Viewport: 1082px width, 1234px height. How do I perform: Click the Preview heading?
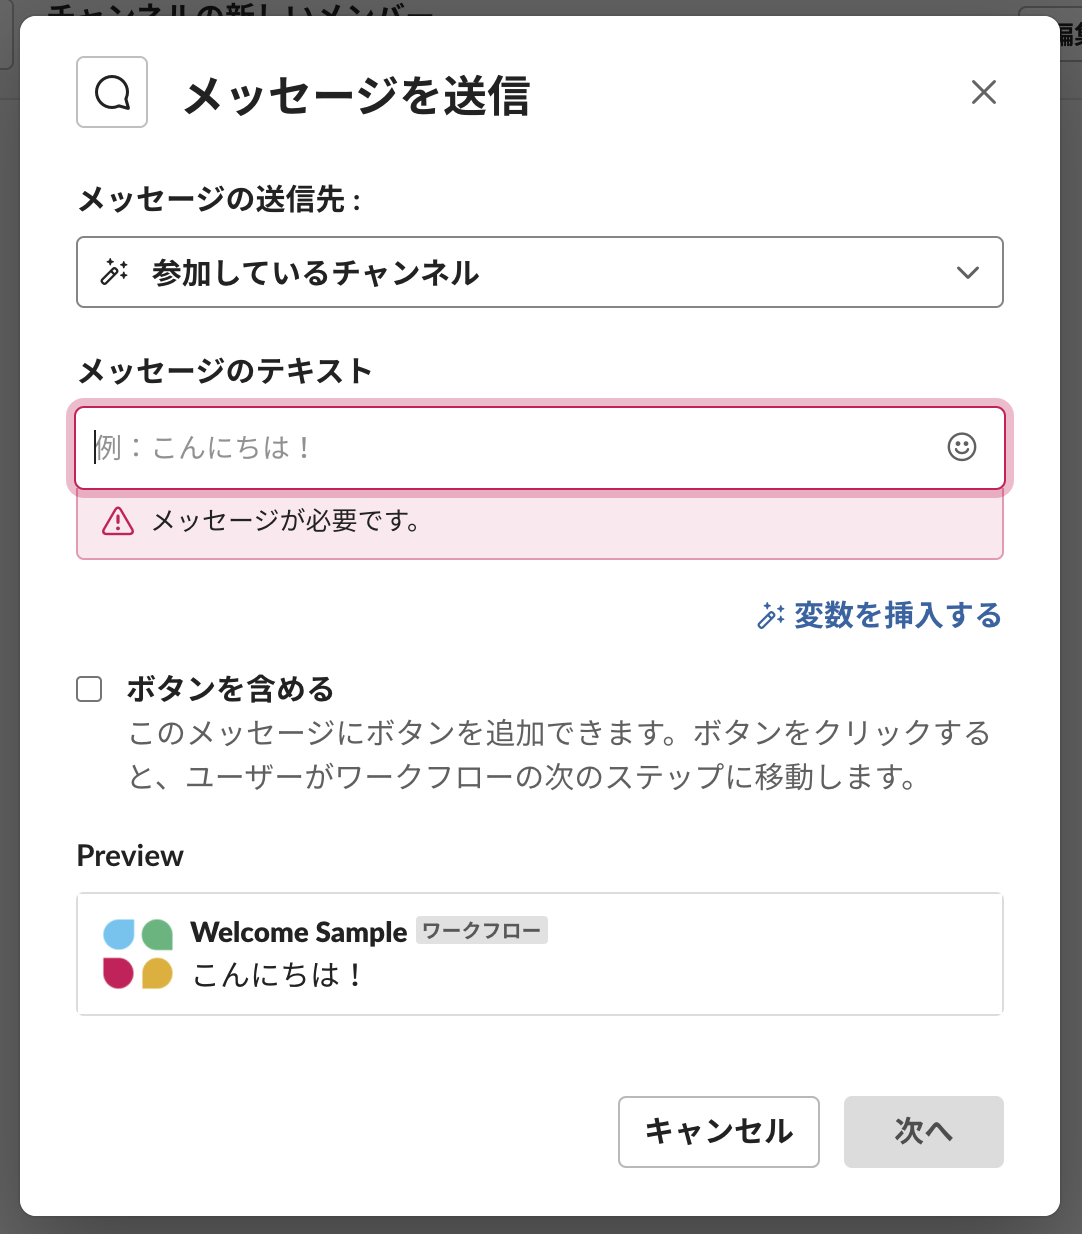(130, 856)
